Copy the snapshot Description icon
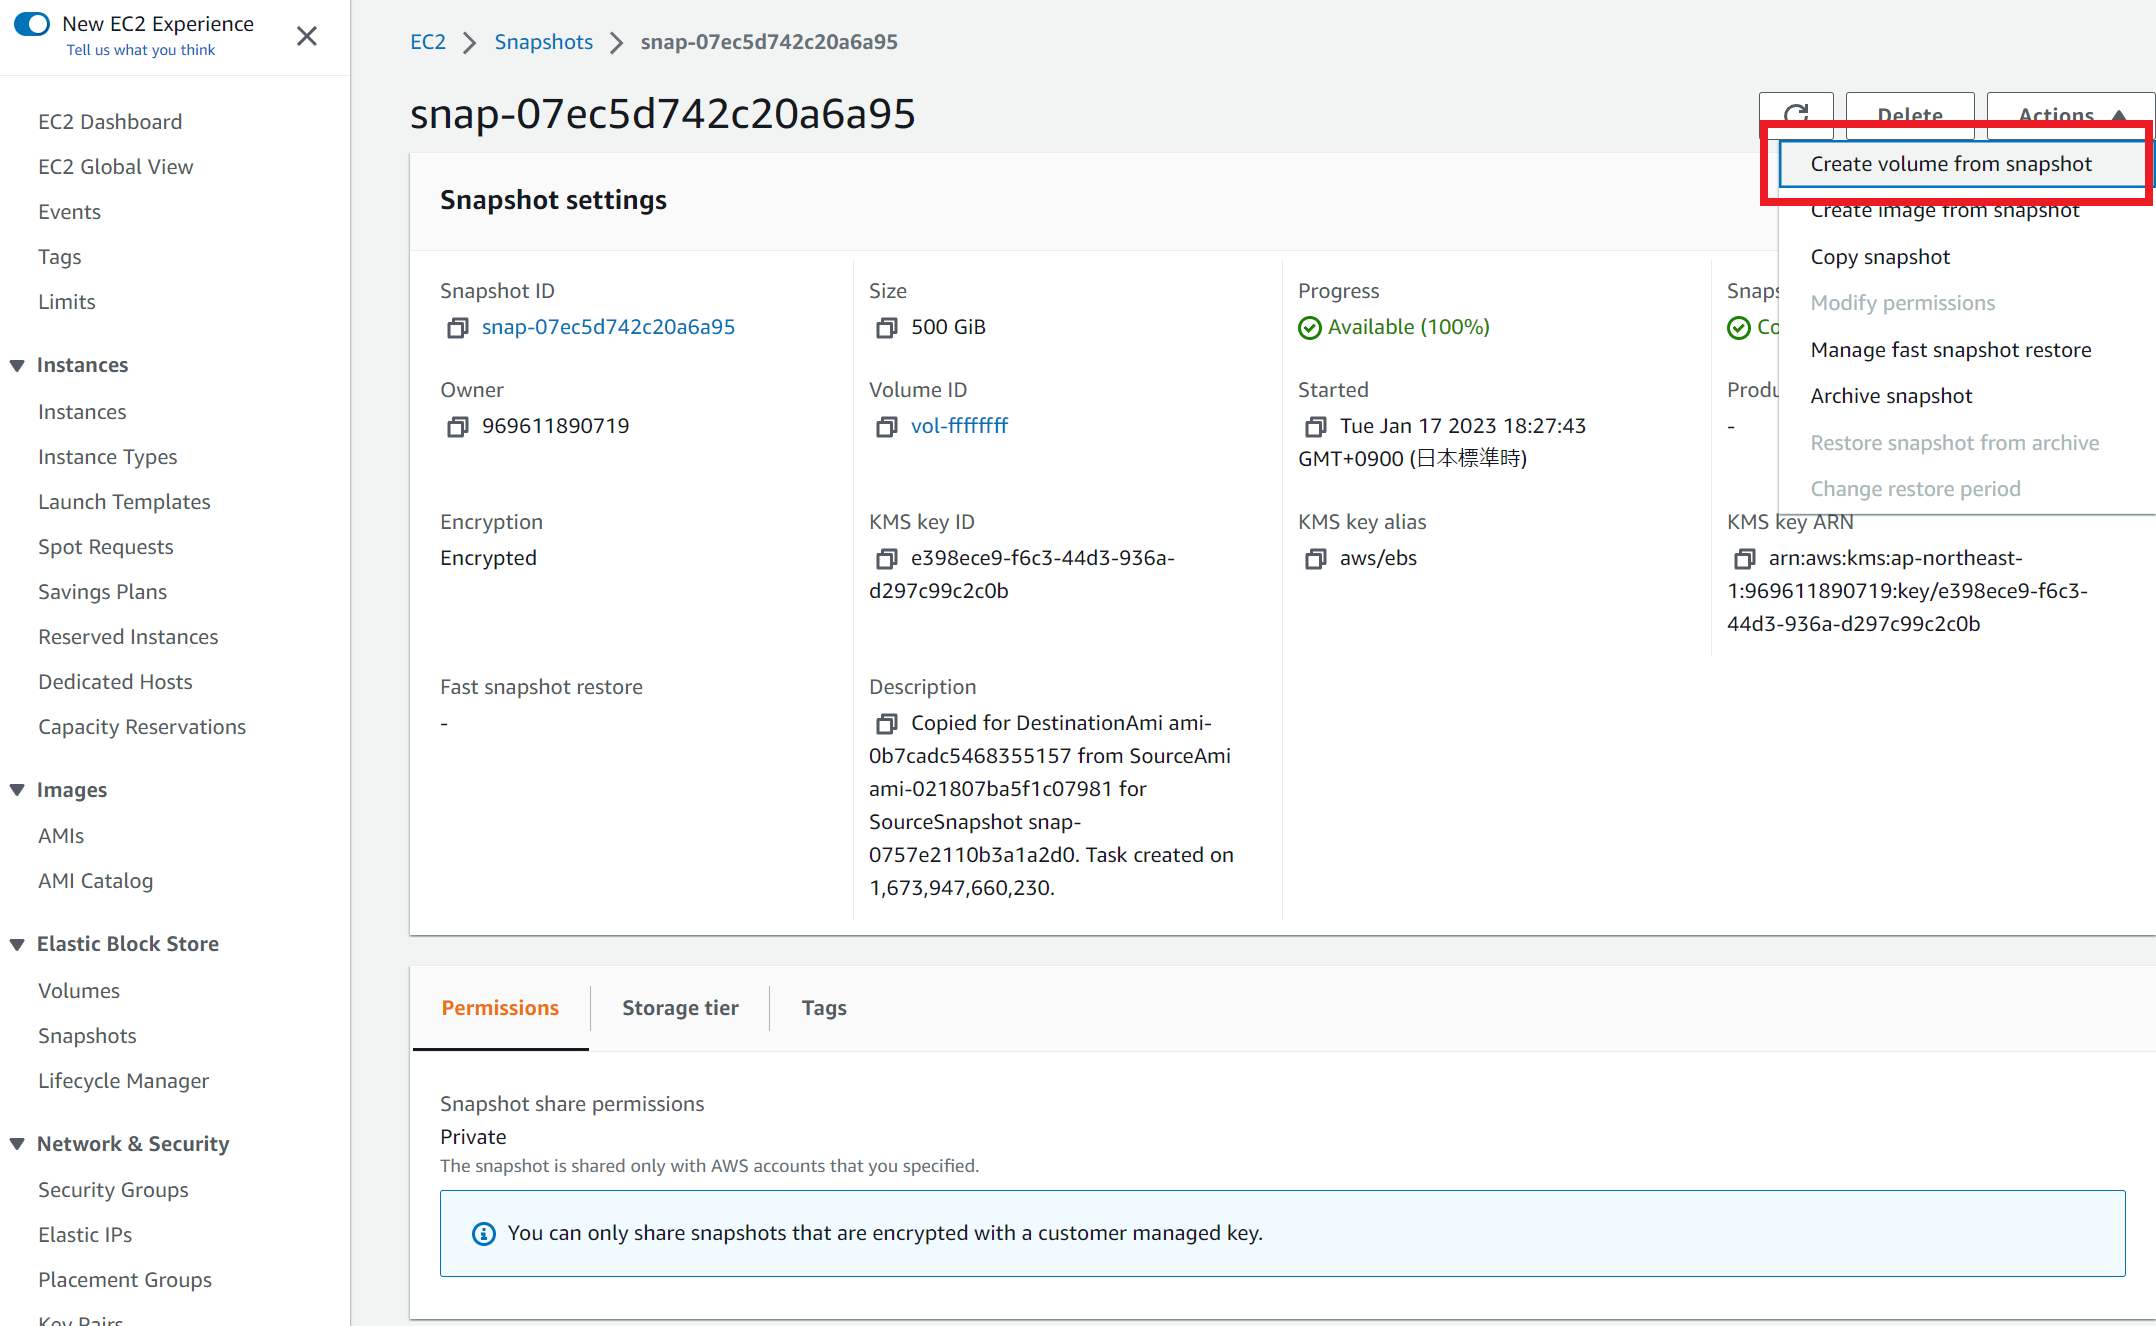Image resolution: width=2156 pixels, height=1326 pixels. 886,724
